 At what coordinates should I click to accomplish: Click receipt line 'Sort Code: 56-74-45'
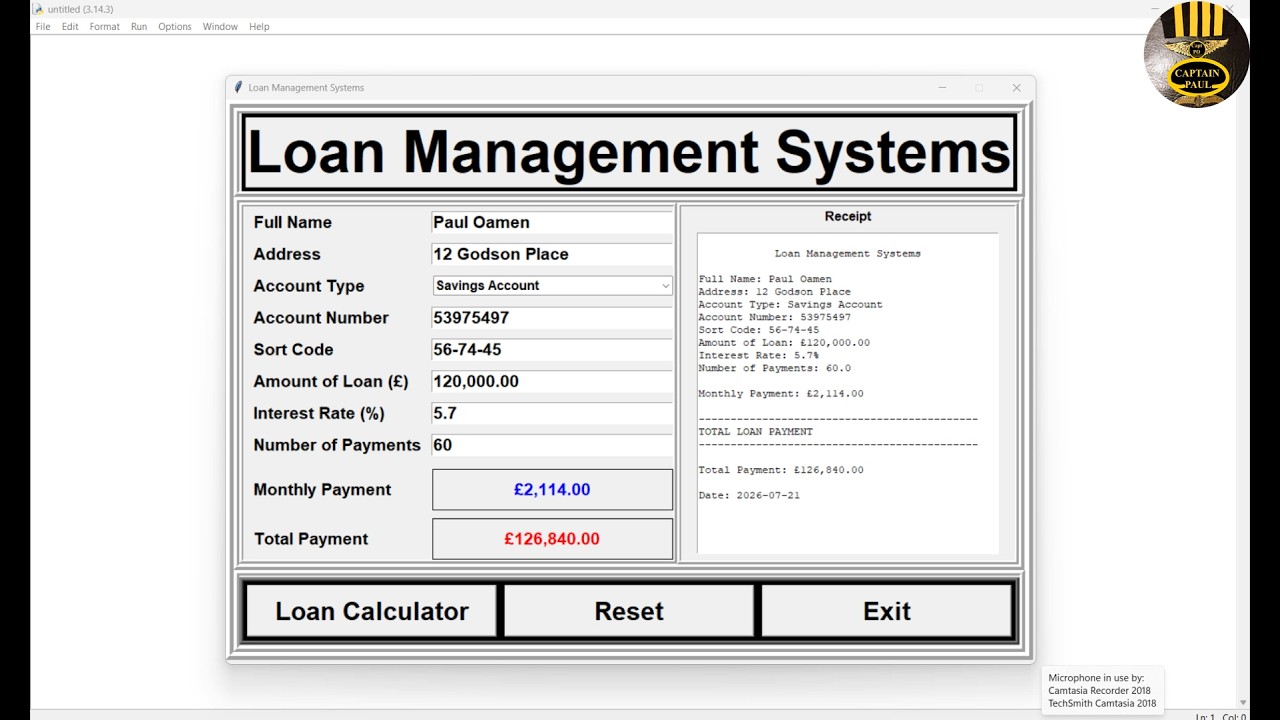point(758,330)
